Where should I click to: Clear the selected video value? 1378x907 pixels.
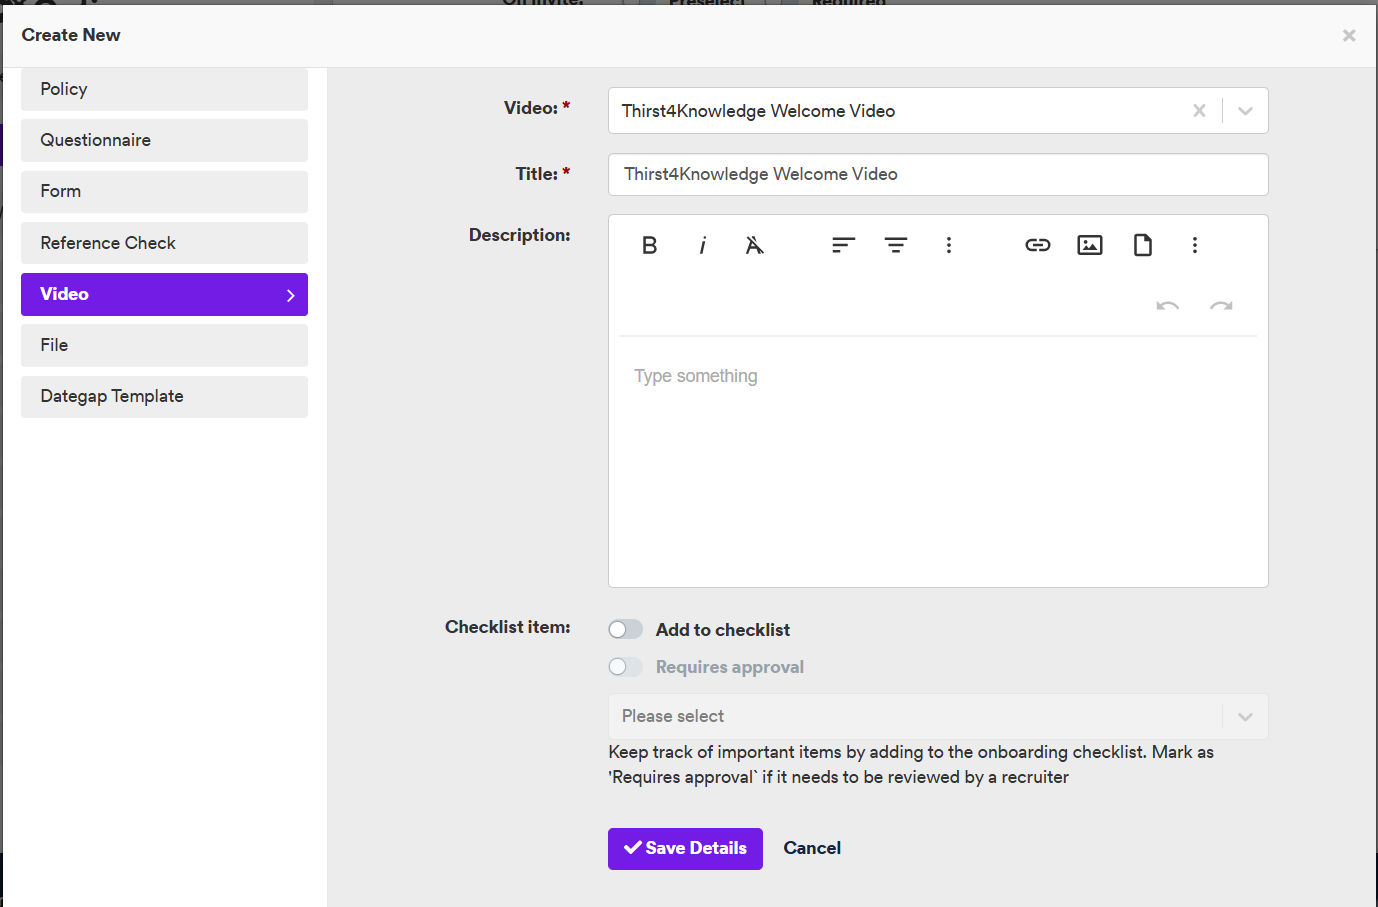pos(1199,111)
